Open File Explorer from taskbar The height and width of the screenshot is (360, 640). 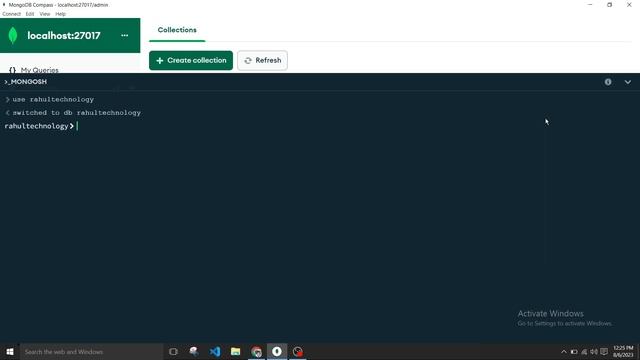[236, 351]
